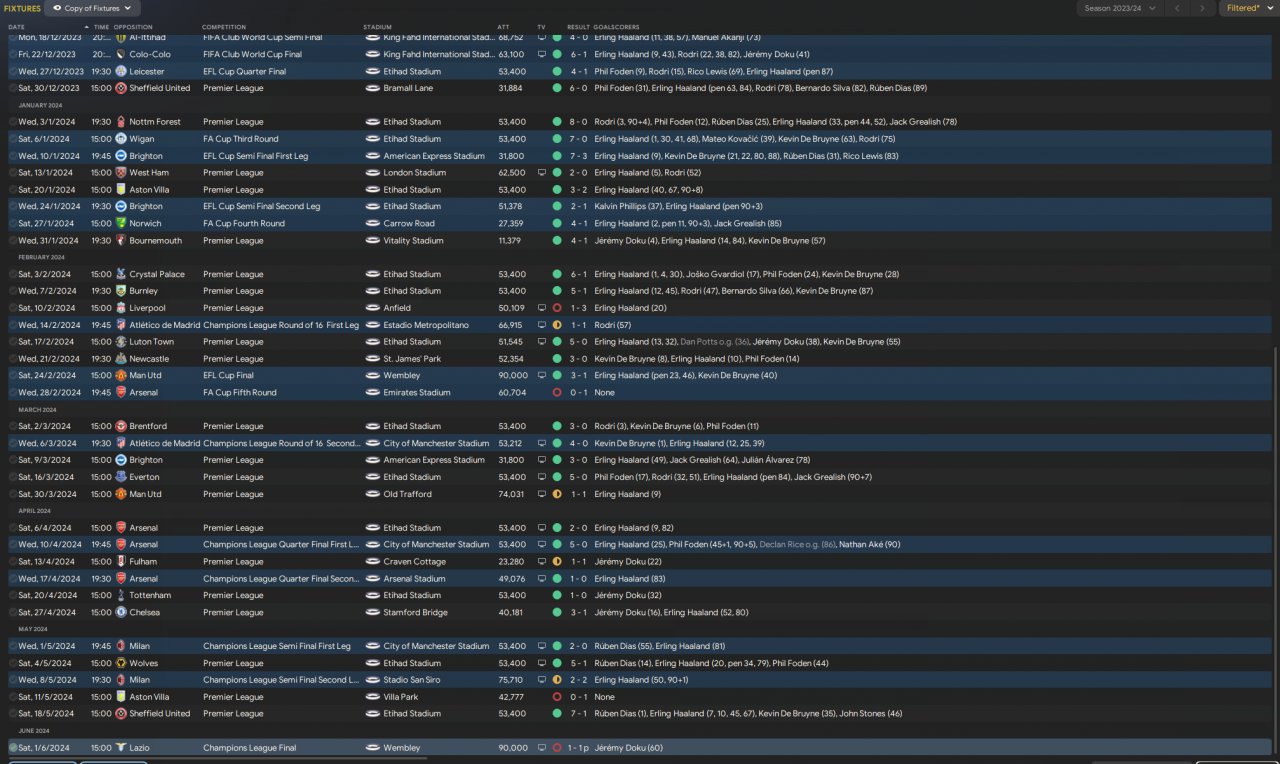Click the Luton Town club badge

(x=120, y=342)
